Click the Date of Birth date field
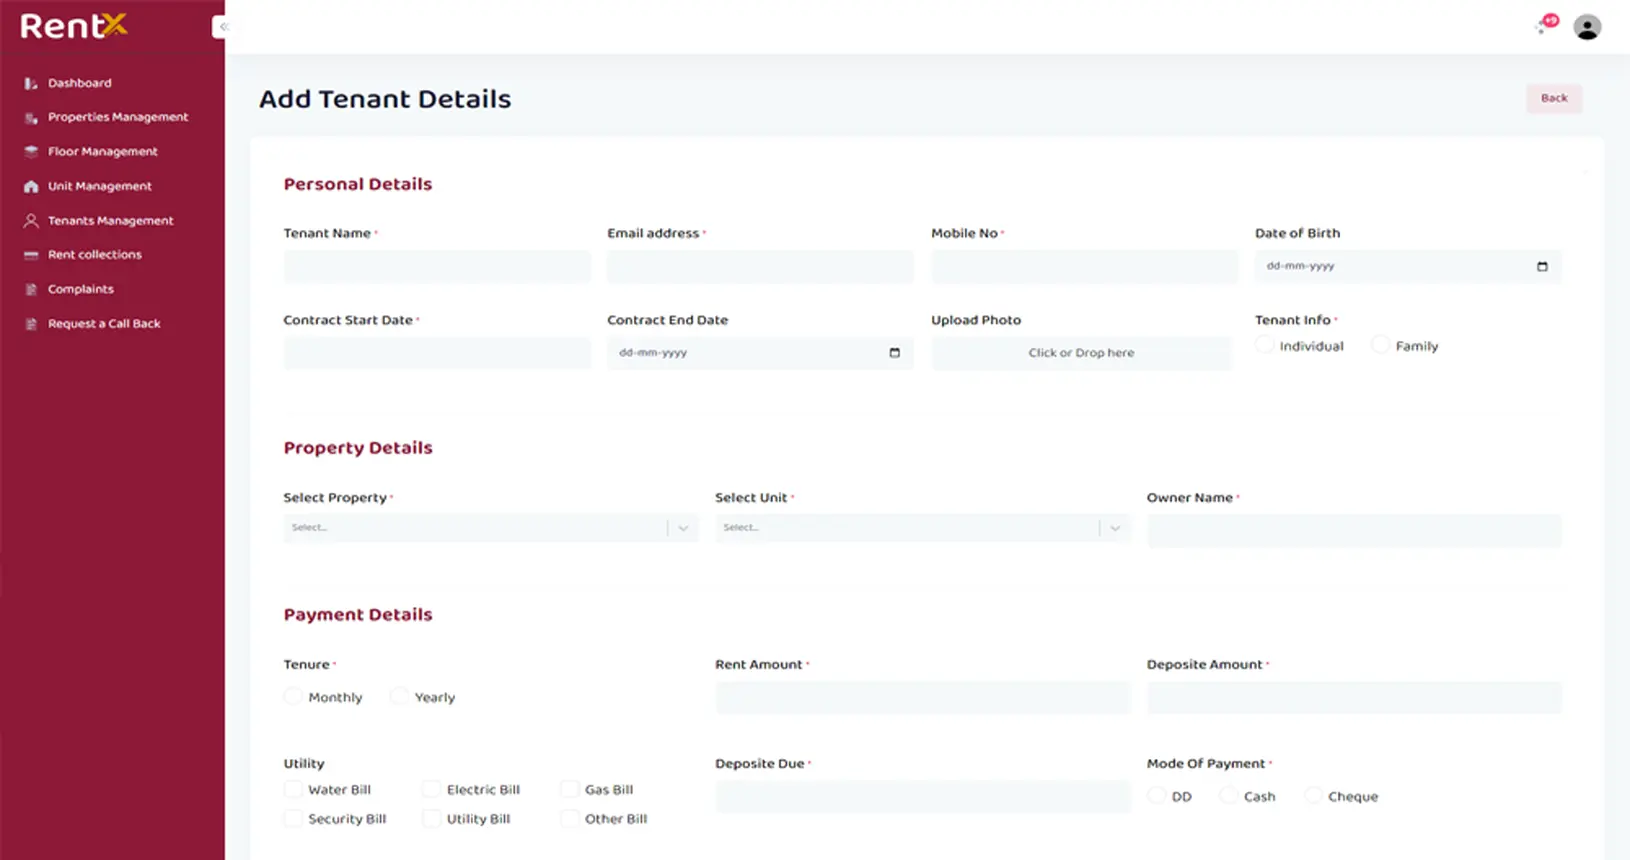 tap(1408, 266)
